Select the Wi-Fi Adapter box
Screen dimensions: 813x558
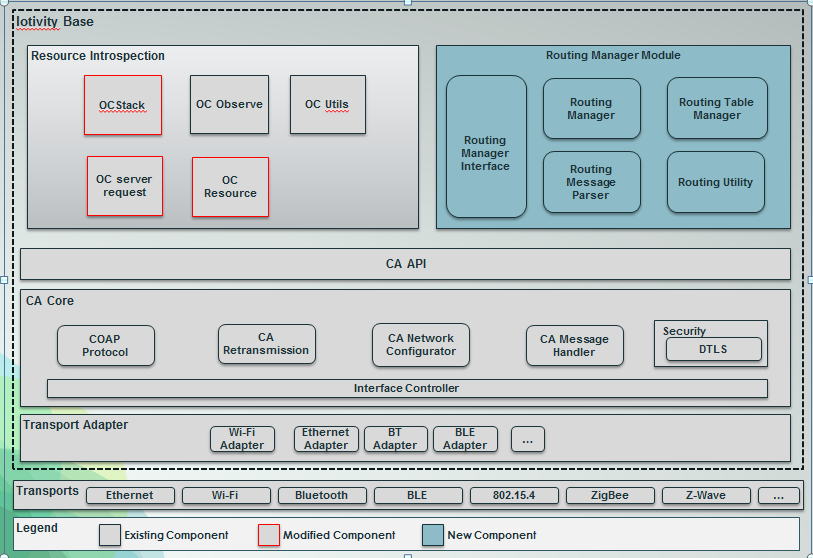click(x=242, y=439)
